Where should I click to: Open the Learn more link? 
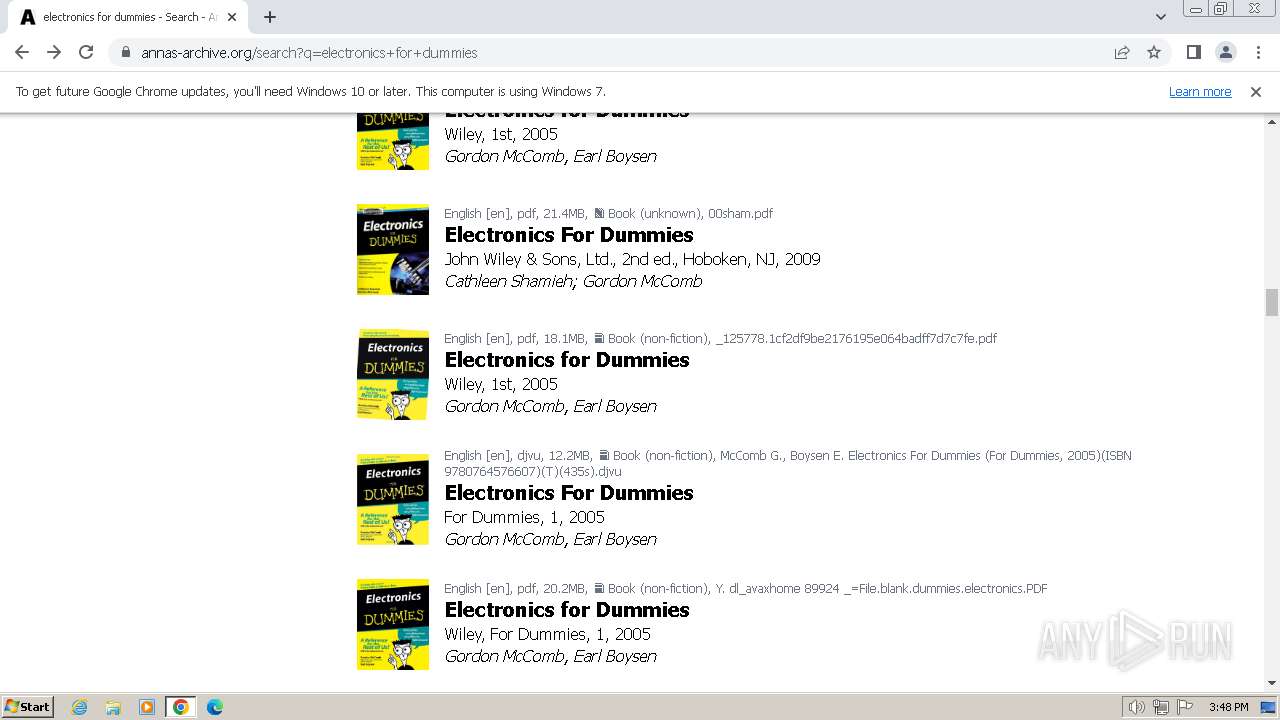coord(1200,91)
